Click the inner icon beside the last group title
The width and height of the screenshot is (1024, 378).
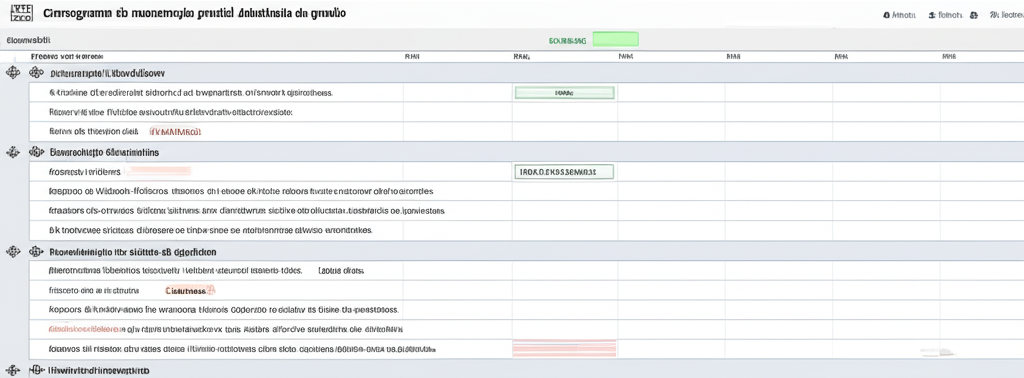36,370
